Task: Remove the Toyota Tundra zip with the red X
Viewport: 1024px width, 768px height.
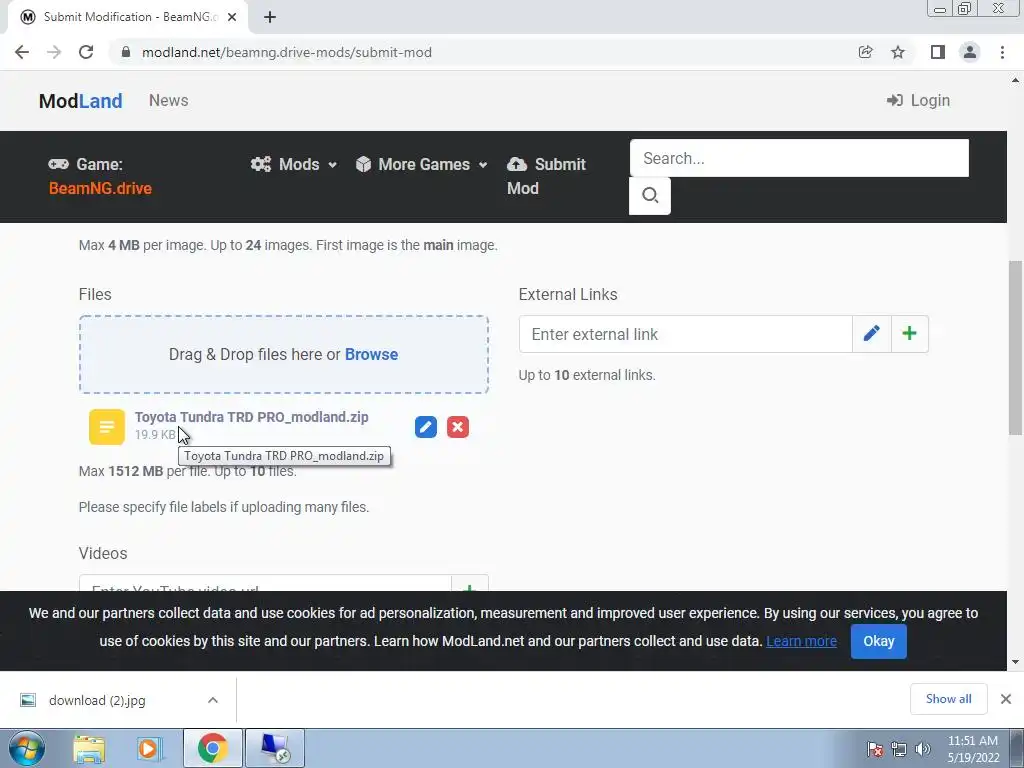Action: 458,427
